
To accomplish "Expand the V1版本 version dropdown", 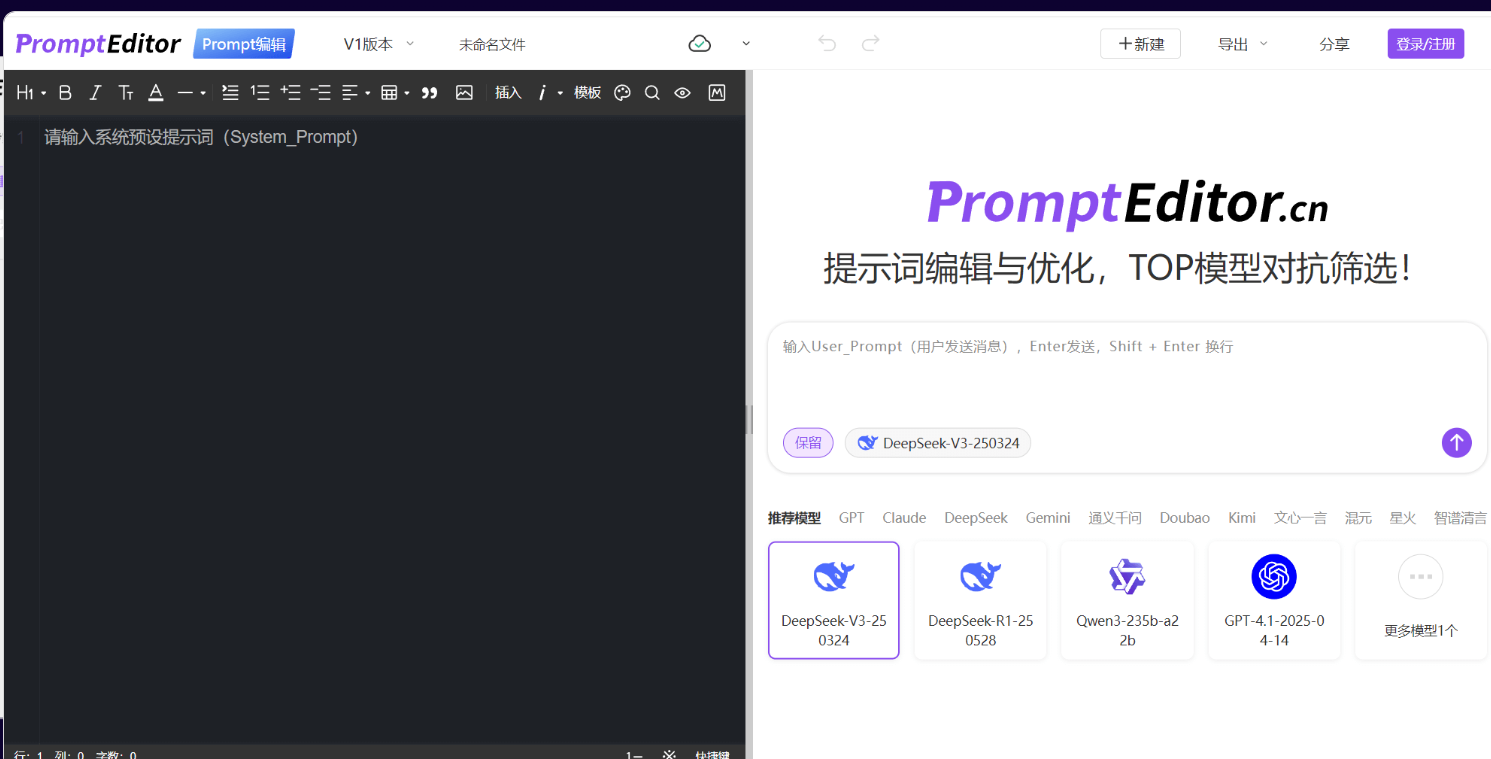I will coord(378,44).
